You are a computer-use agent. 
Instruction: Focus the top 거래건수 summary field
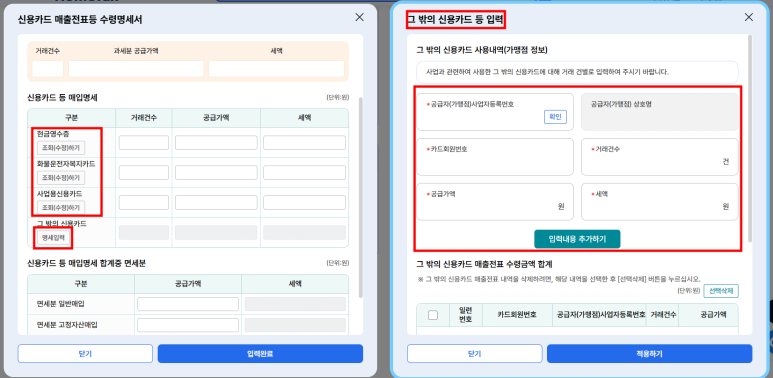(48, 69)
